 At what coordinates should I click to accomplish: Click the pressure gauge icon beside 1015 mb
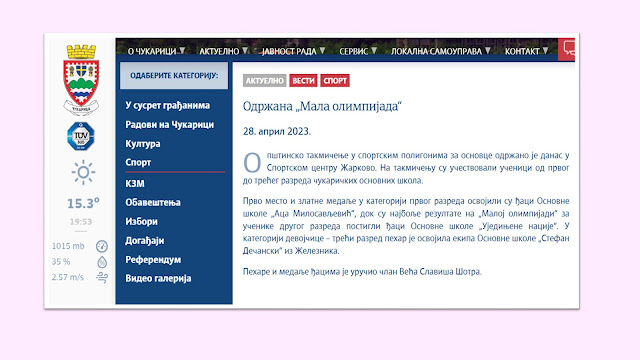tap(102, 246)
